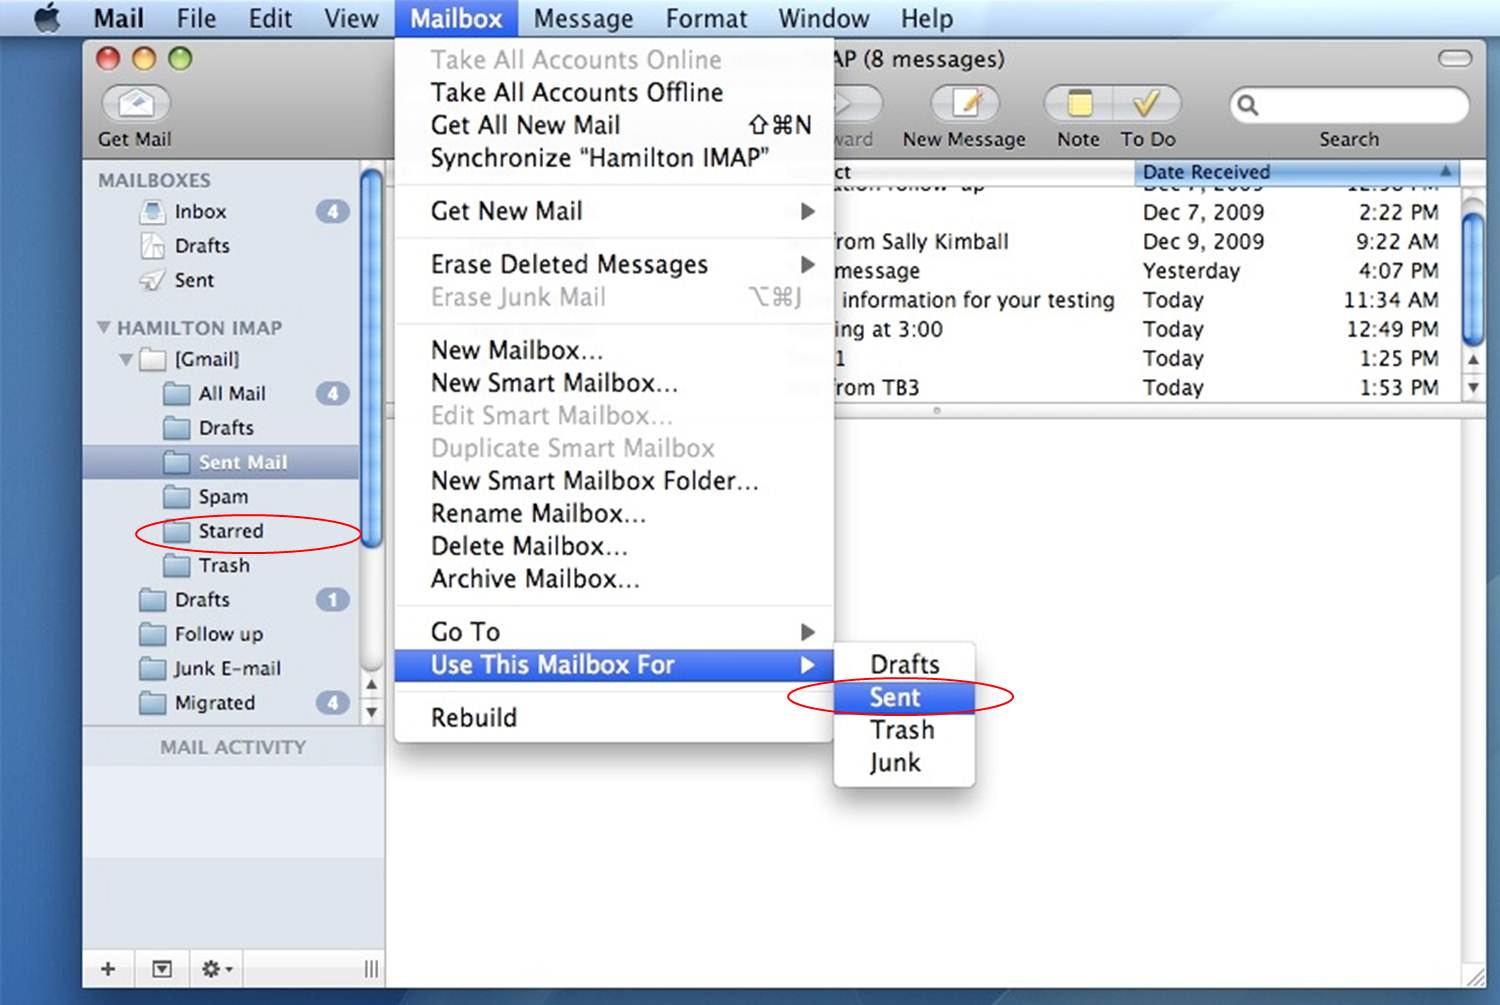
Task: Click the Mail application menu
Action: (118, 18)
